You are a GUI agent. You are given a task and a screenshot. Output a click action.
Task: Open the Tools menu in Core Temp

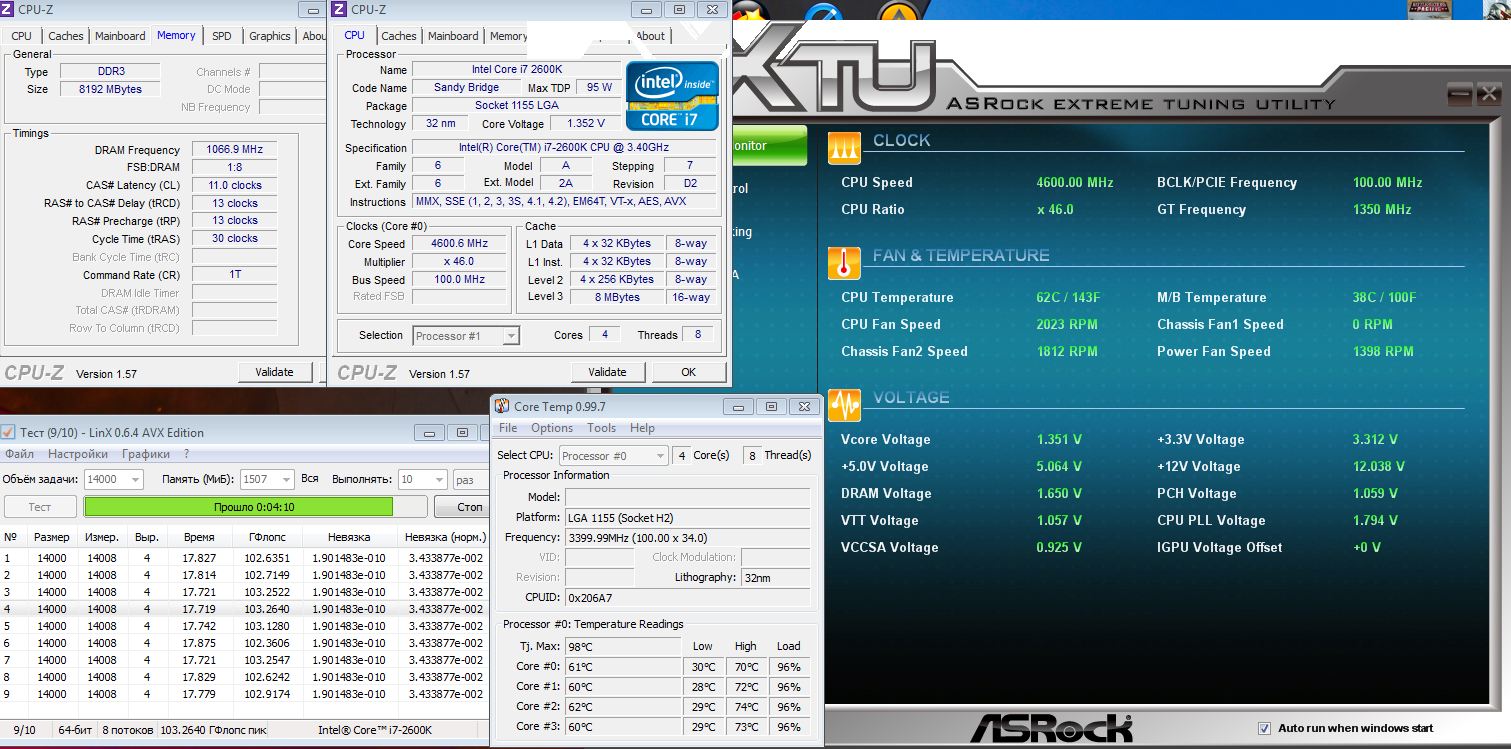pyautogui.click(x=602, y=428)
